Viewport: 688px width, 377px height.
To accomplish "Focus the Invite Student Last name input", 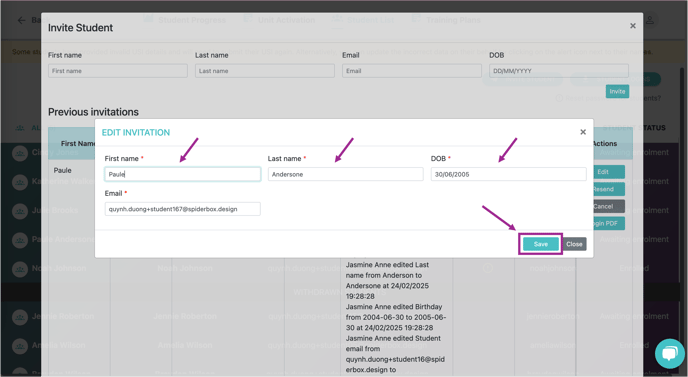I will (265, 71).
